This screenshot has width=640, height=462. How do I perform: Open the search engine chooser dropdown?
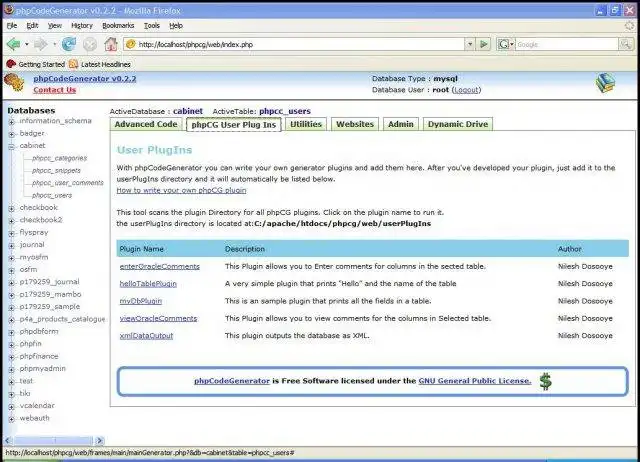point(511,44)
